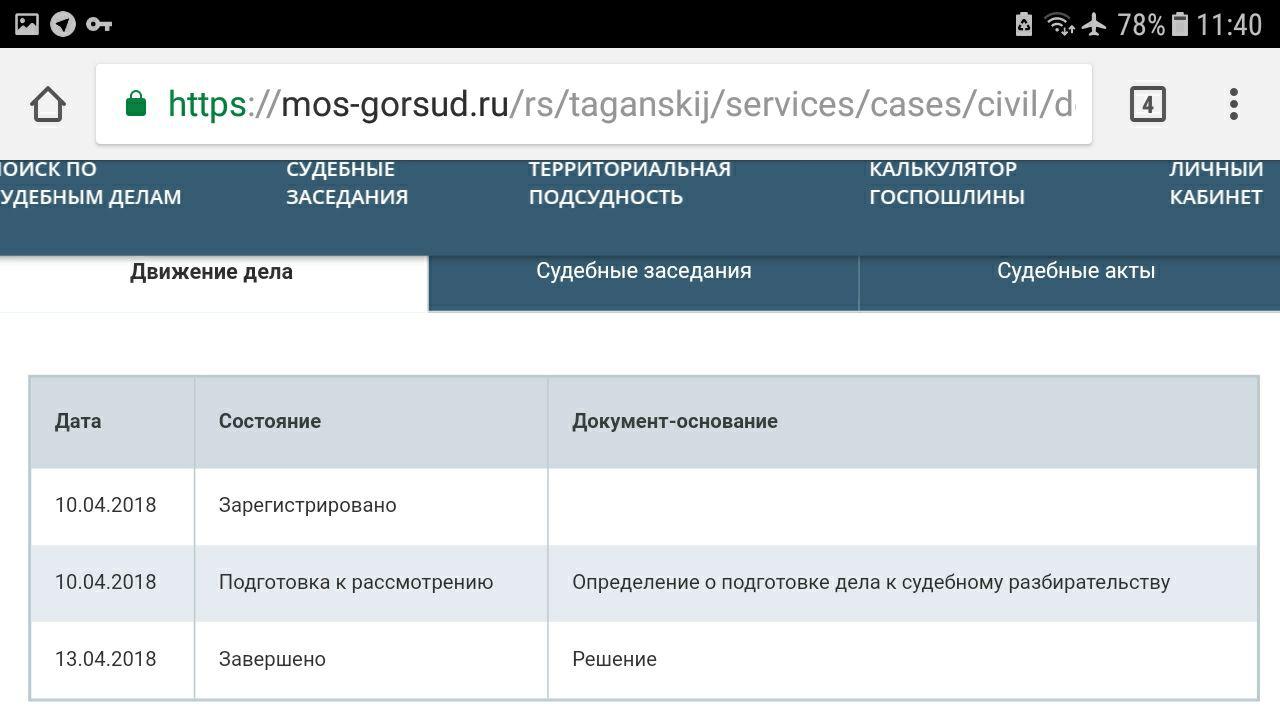Open Калькулятор госпошлины menu item
Image resolution: width=1280 pixels, height=720 pixels.
tap(947, 183)
